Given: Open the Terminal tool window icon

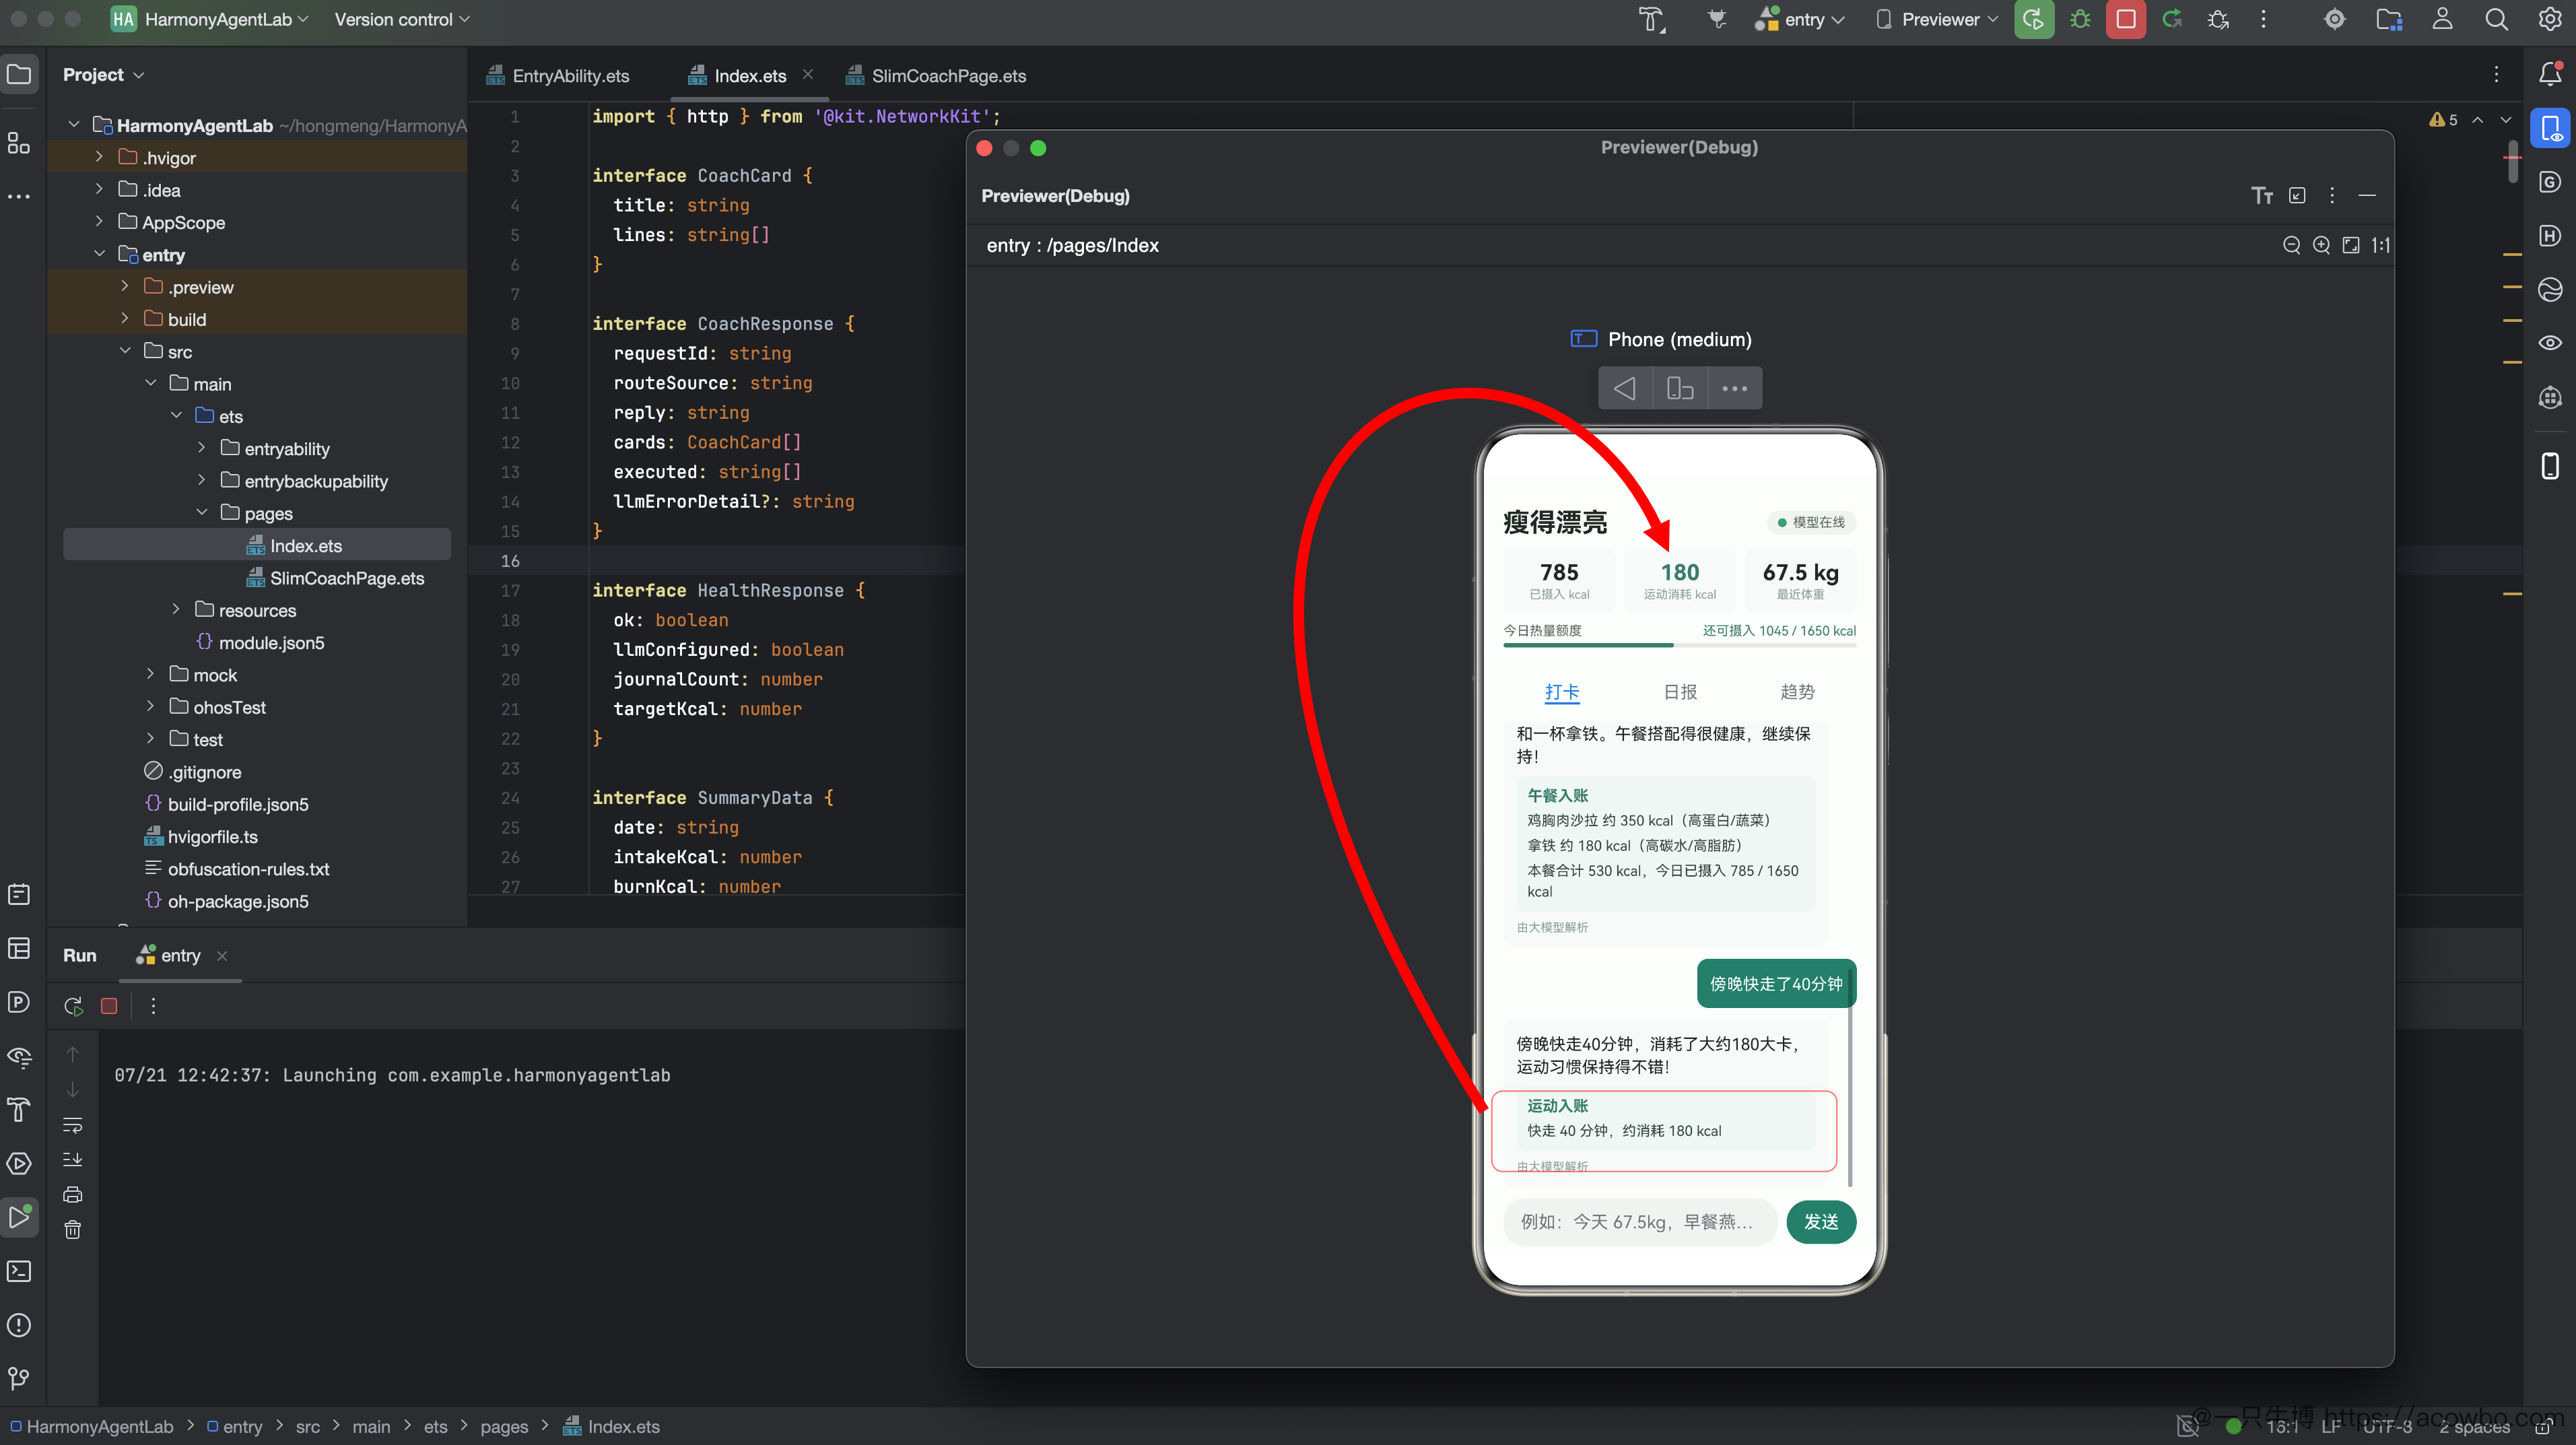Looking at the screenshot, I should coord(19,1271).
